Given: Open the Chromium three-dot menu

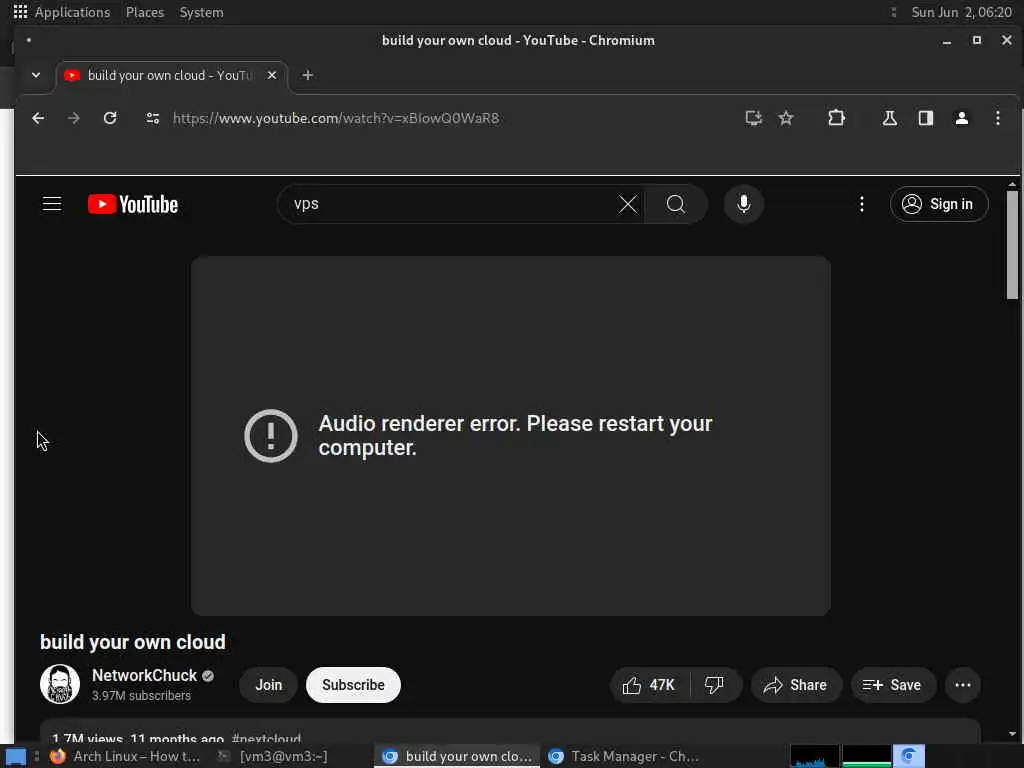Looking at the screenshot, I should click(x=997, y=118).
